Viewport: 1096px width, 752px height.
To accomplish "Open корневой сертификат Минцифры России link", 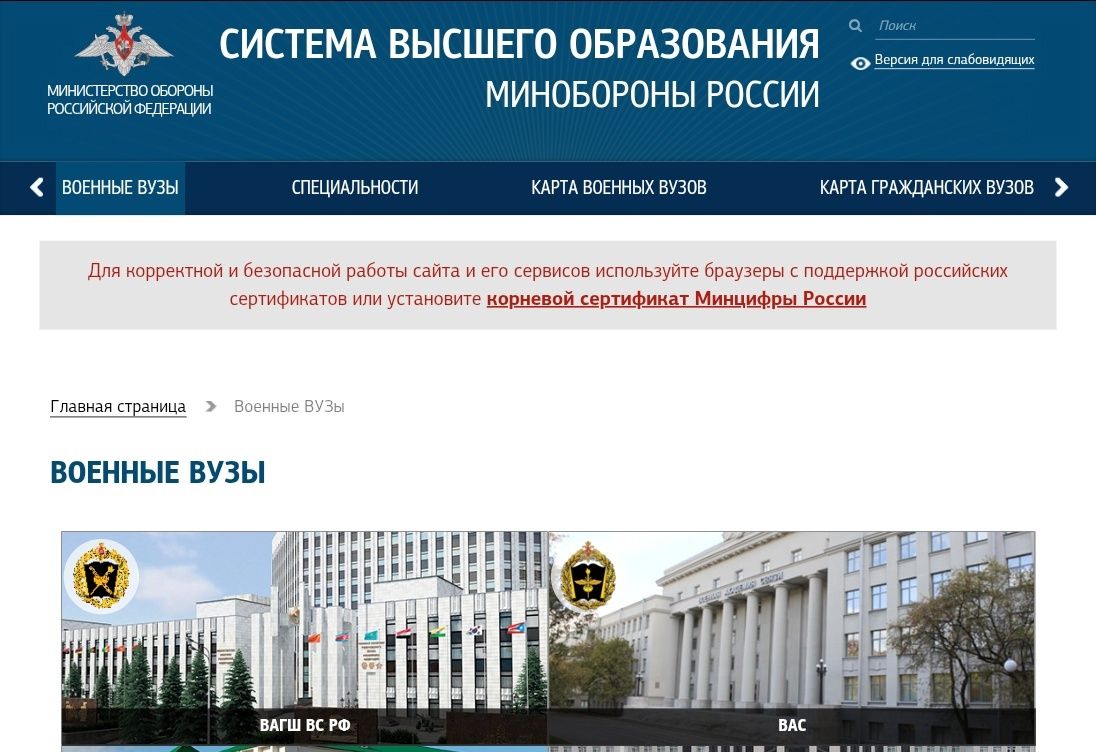I will click(676, 299).
